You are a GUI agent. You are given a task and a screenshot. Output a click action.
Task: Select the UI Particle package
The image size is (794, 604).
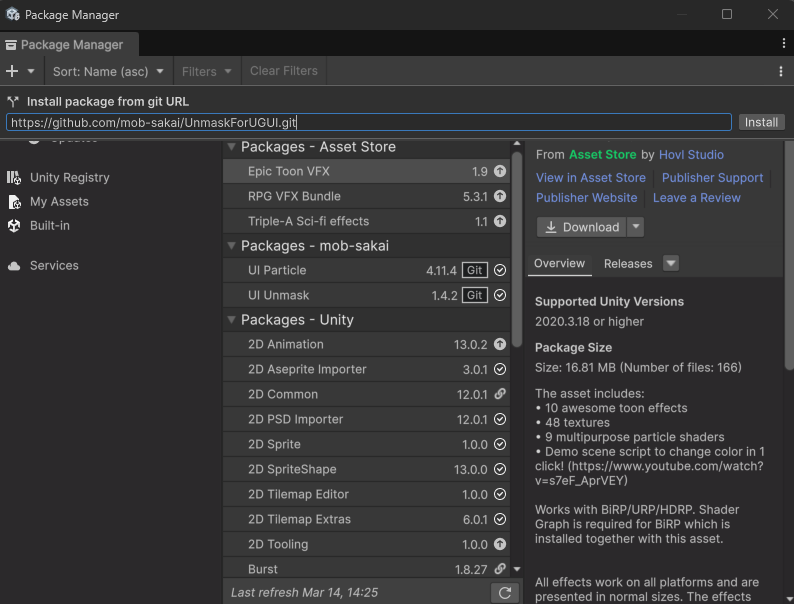point(366,270)
